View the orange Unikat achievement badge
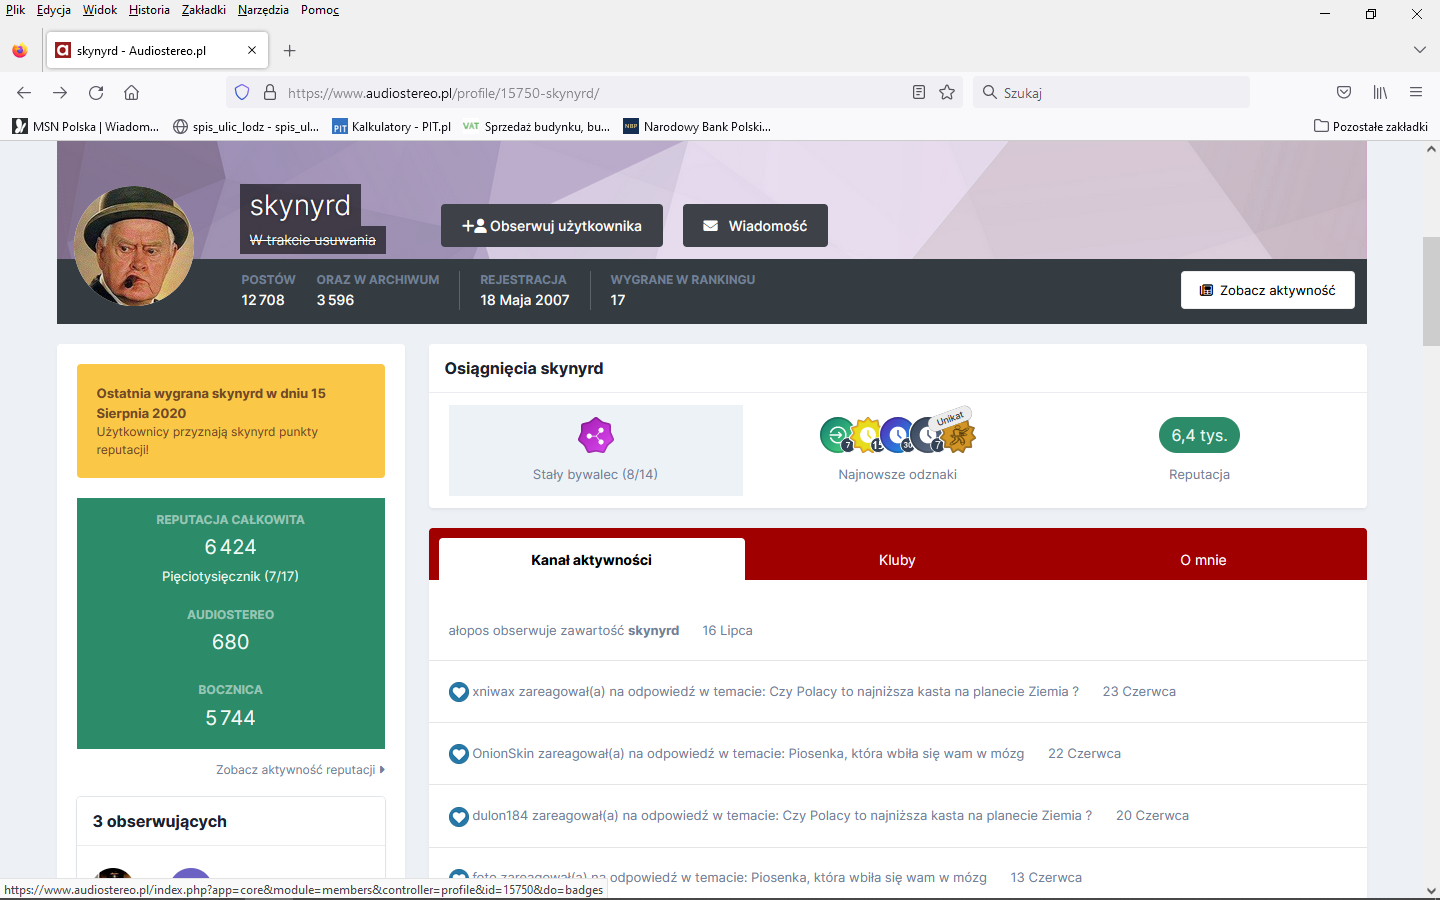 point(958,436)
